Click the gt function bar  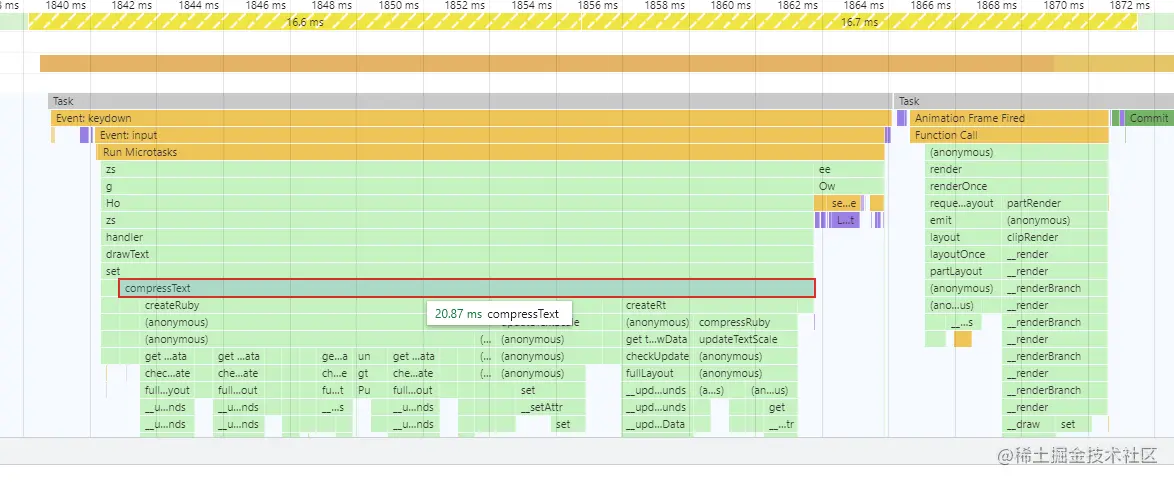tap(364, 373)
